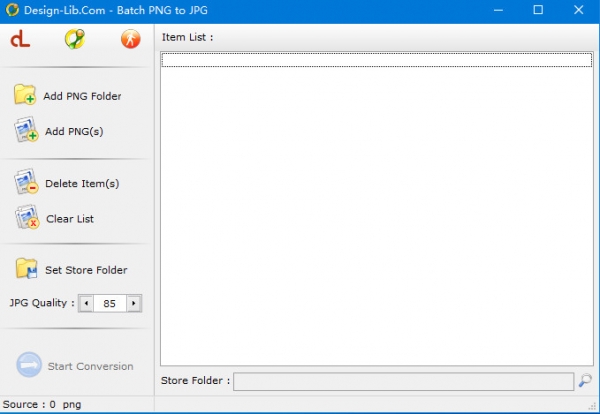Click the 'JPG Quality :' label

(x=42, y=303)
